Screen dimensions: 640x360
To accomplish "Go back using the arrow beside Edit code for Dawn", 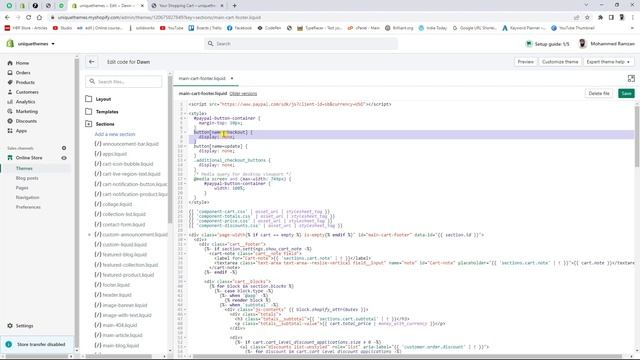I will 91,62.
